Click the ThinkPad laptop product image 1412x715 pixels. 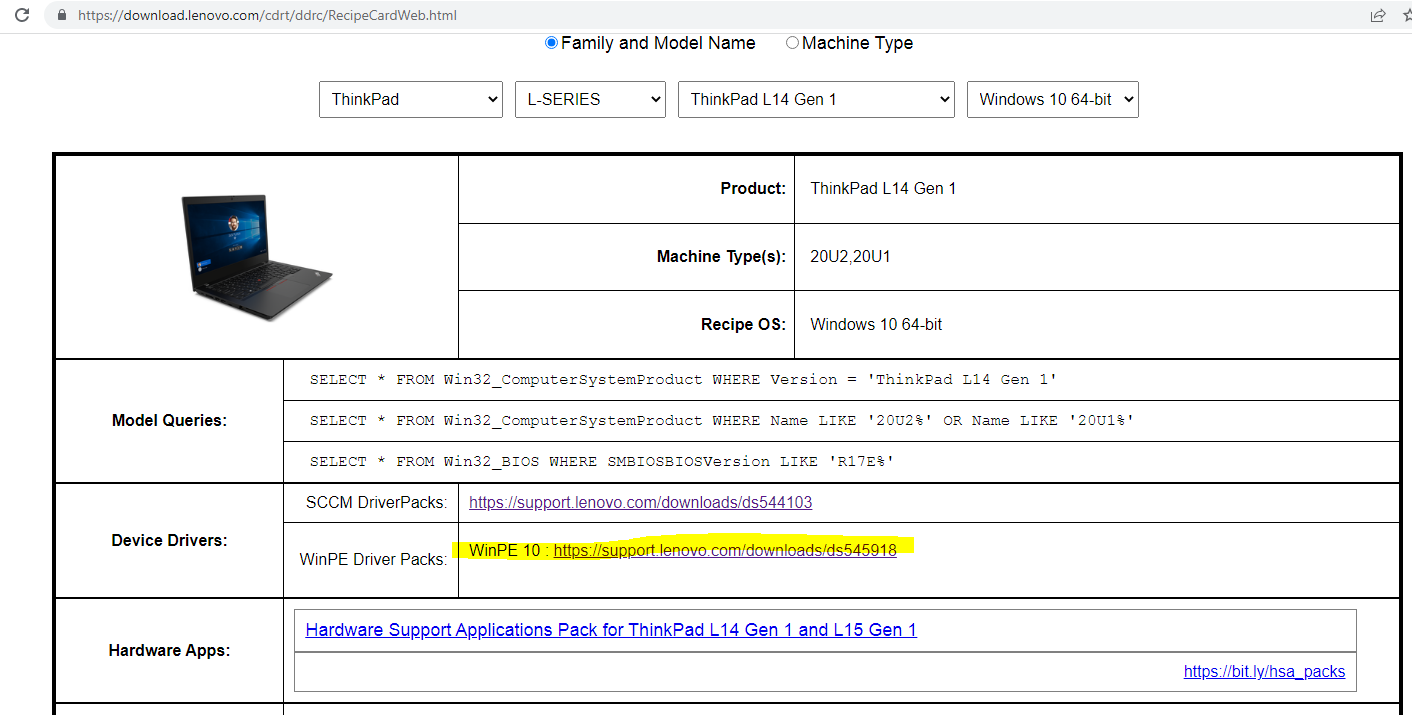[x=257, y=257]
